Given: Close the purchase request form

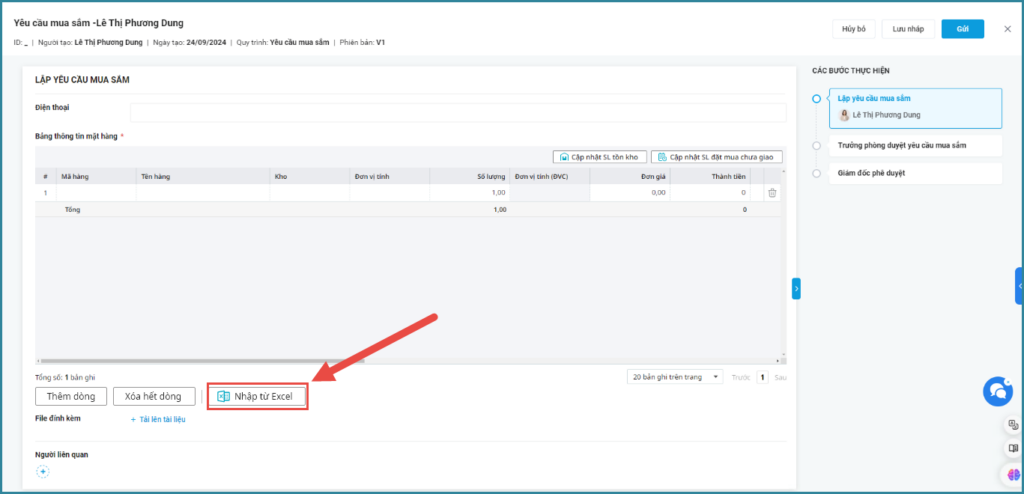Looking at the screenshot, I should [x=1008, y=29].
